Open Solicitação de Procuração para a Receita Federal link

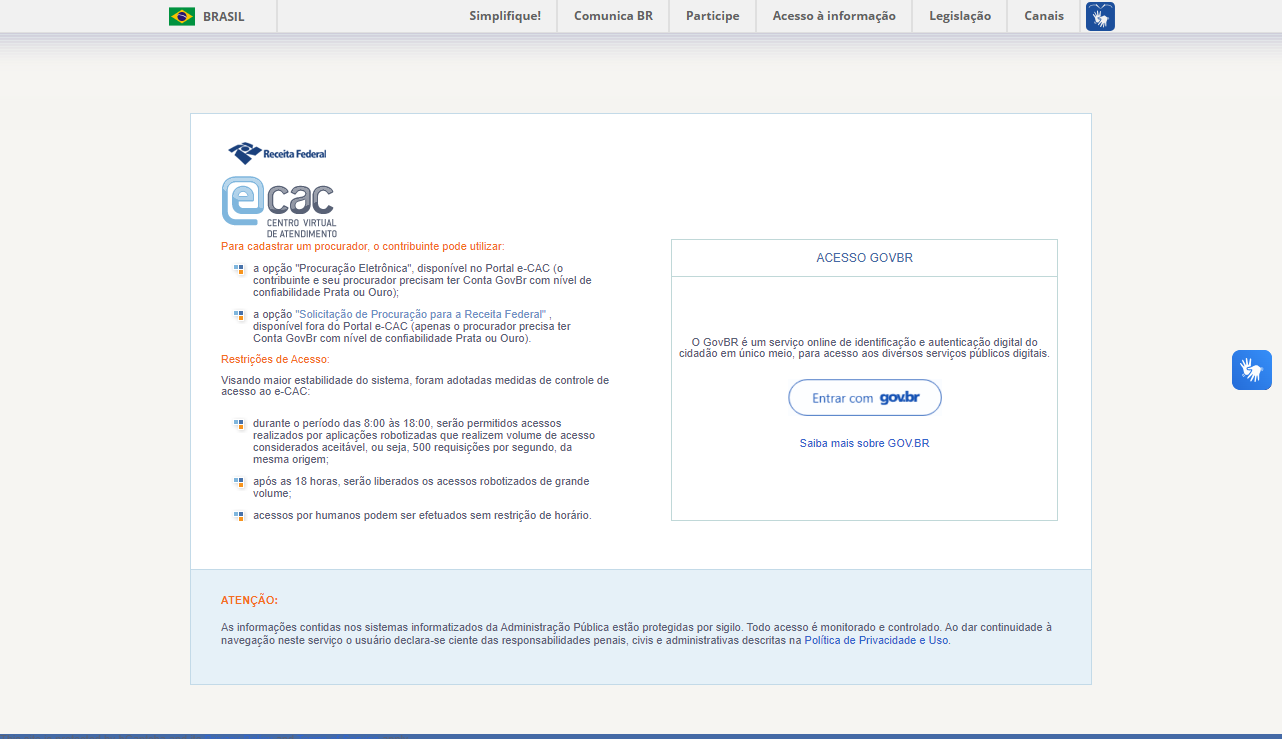[x=421, y=314]
